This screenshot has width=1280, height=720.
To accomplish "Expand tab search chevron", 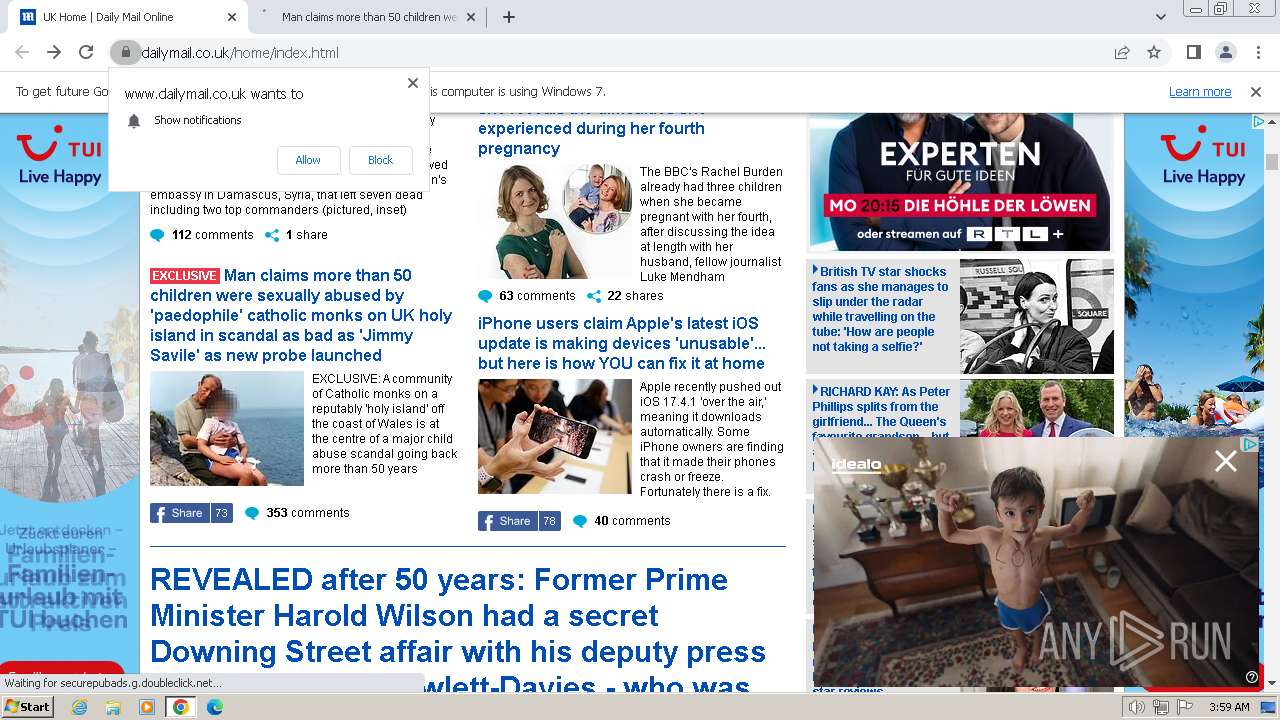I will click(x=1160, y=17).
